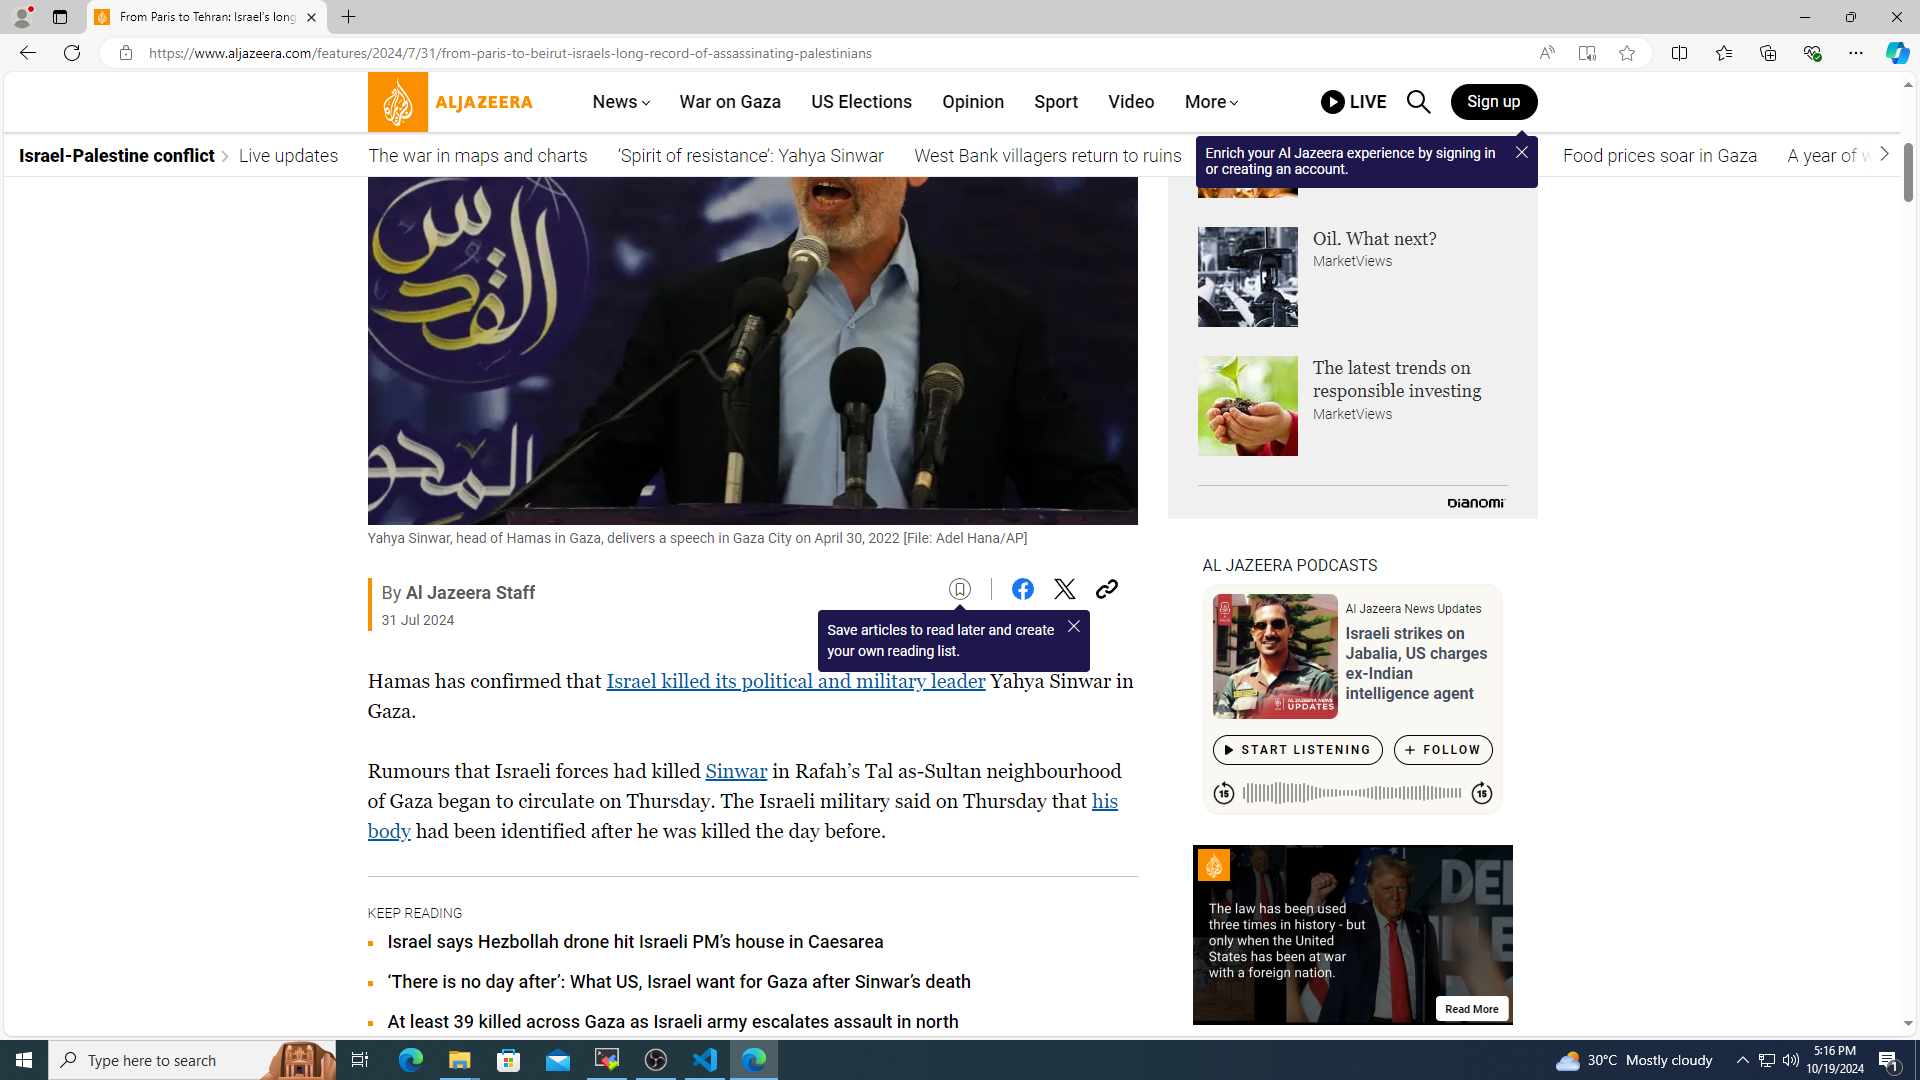Screen dimensions: 1920x1080
Task: Open 'Oil. What next?' sponsored article
Action: 1374,239
